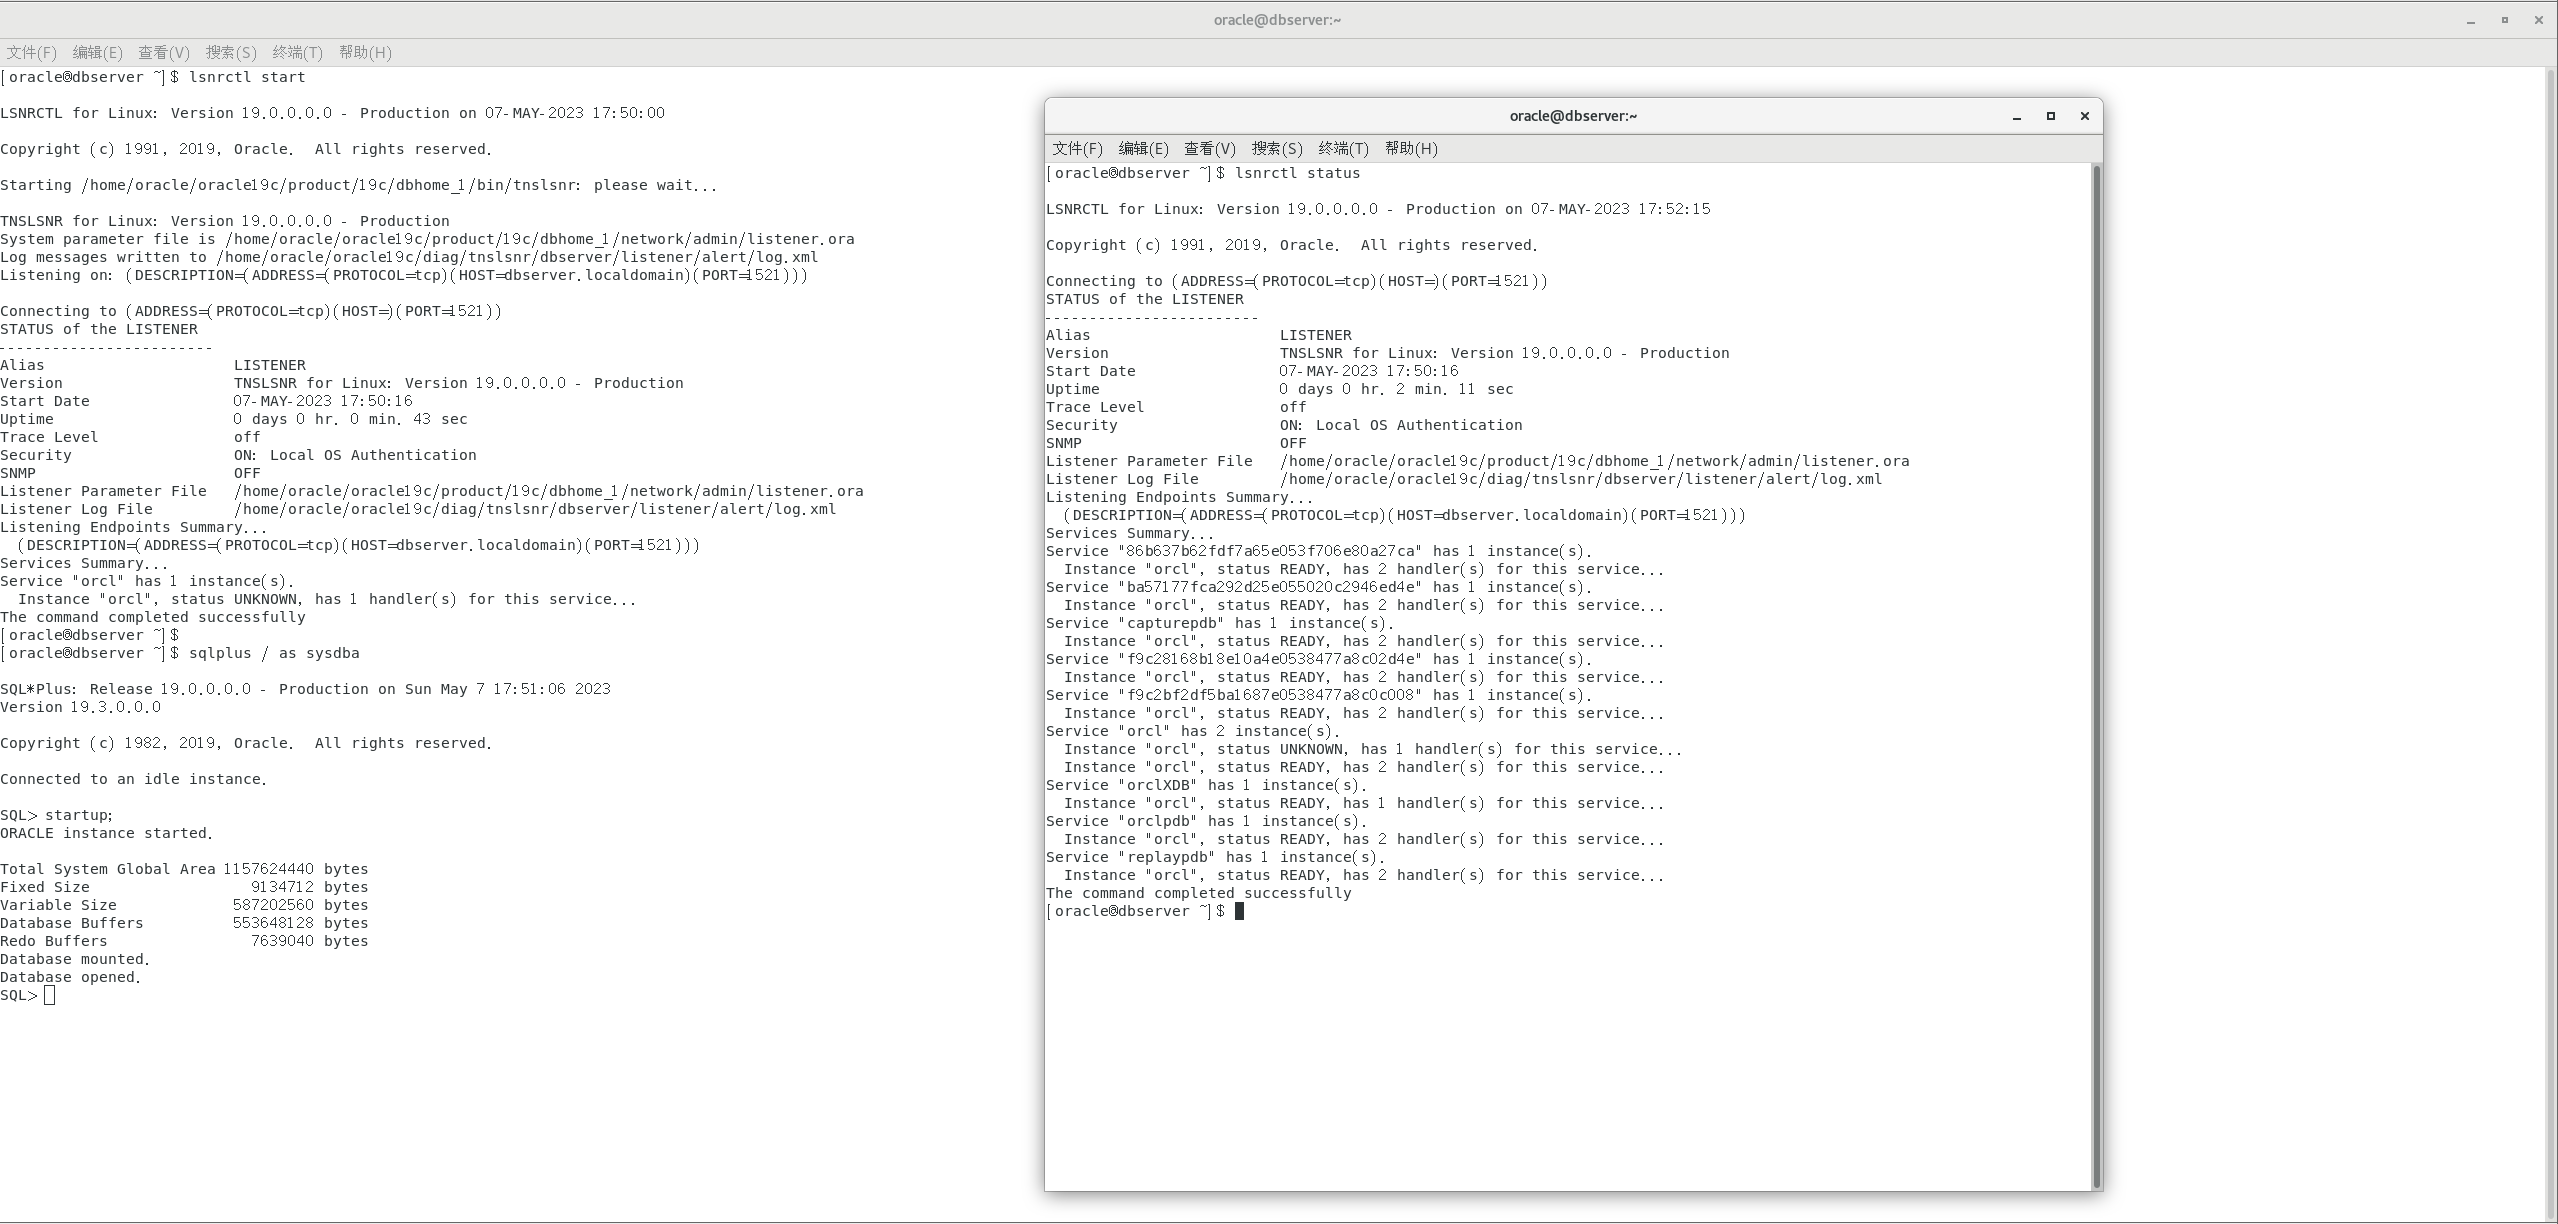The height and width of the screenshot is (1224, 2558).
Task: Click the 'Fixed Size' 9134712 bytes line
Action: pos(184,887)
